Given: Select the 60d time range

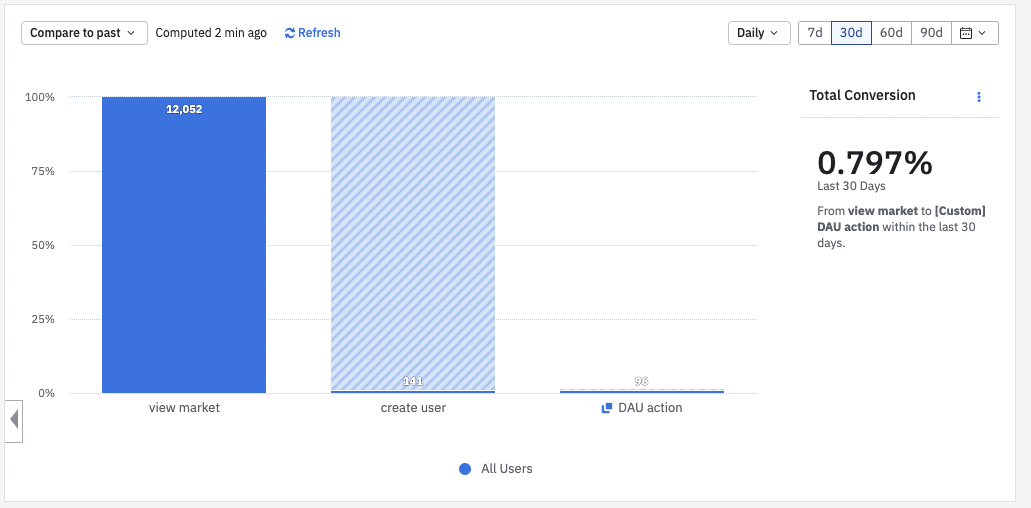Looking at the screenshot, I should click(891, 33).
